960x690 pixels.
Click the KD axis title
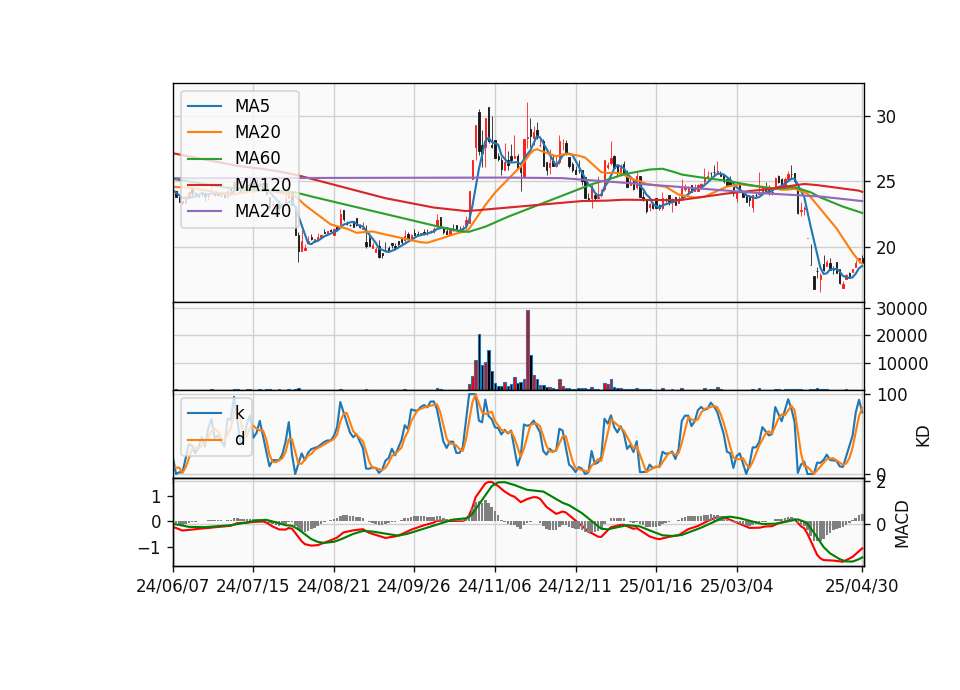tap(923, 437)
